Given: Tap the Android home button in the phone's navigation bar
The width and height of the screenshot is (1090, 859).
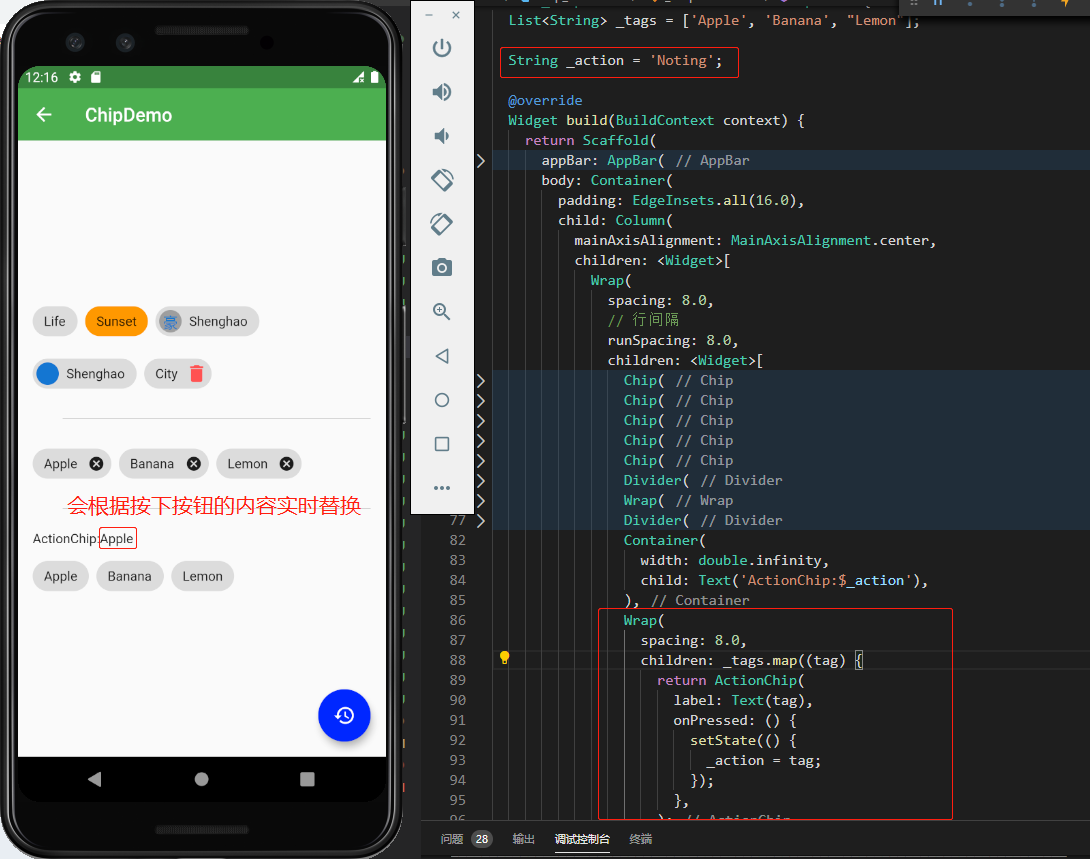Looking at the screenshot, I should click(202, 779).
